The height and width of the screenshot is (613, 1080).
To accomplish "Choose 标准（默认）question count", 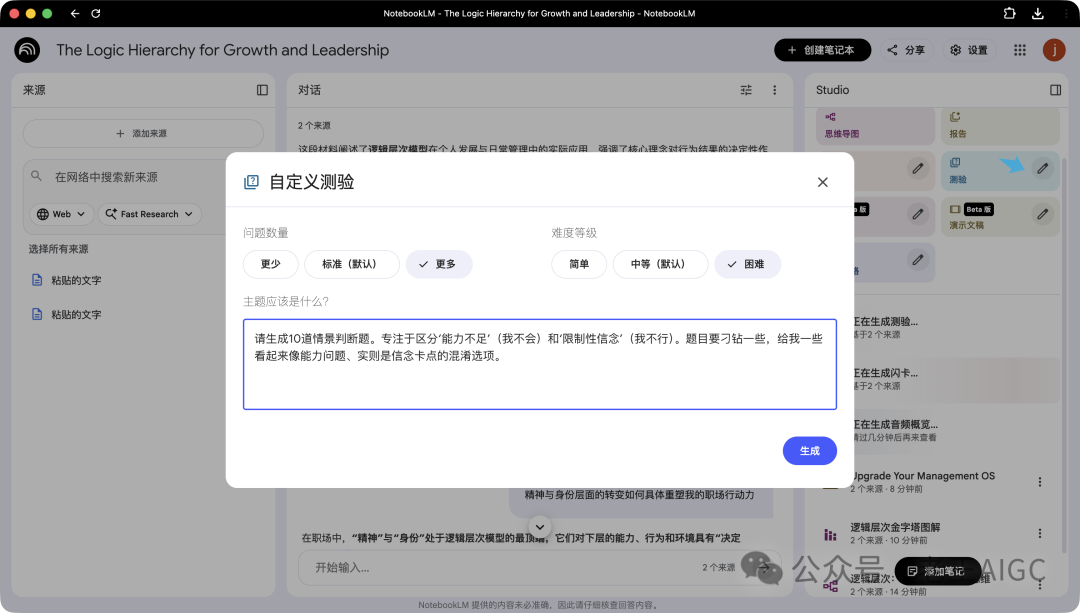I will click(351, 264).
